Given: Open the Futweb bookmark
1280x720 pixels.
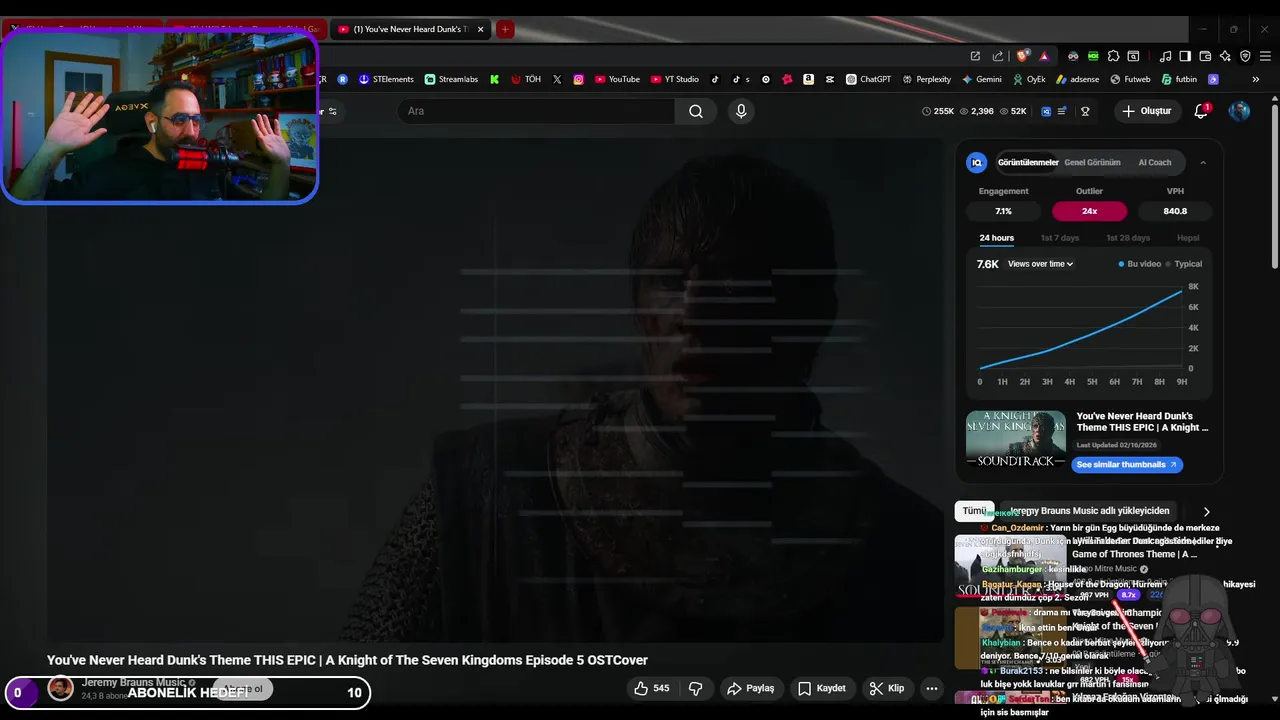Looking at the screenshot, I should (x=1130, y=79).
